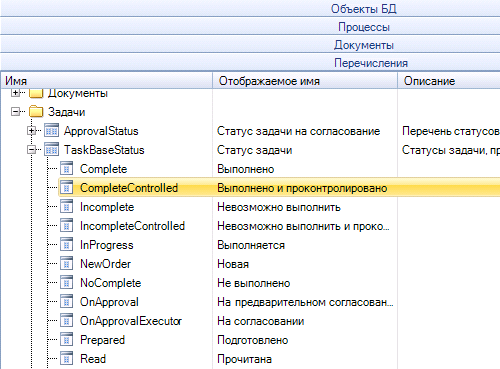Click the Отображаемое имя column header
The height and width of the screenshot is (369, 500).
[x=305, y=81]
